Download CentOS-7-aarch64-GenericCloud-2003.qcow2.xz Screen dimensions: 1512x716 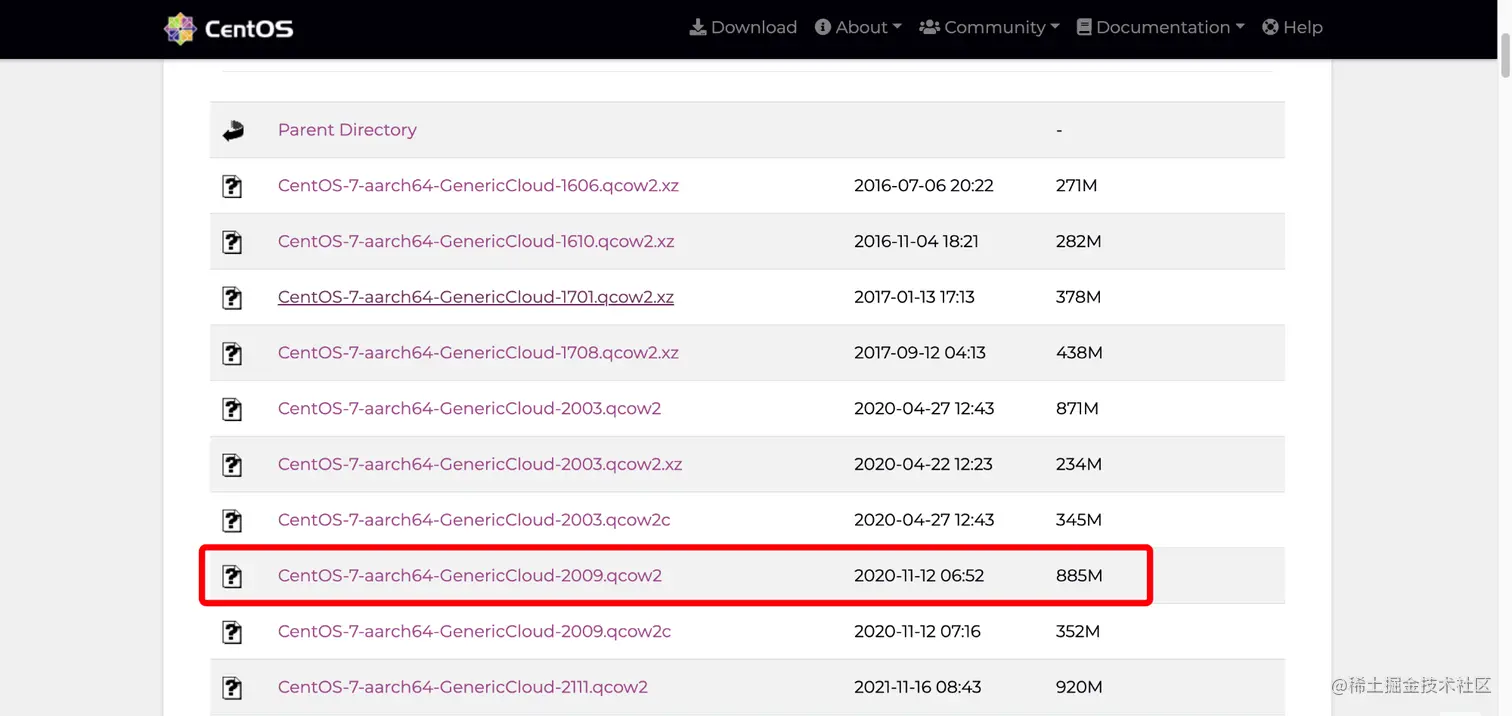(480, 464)
